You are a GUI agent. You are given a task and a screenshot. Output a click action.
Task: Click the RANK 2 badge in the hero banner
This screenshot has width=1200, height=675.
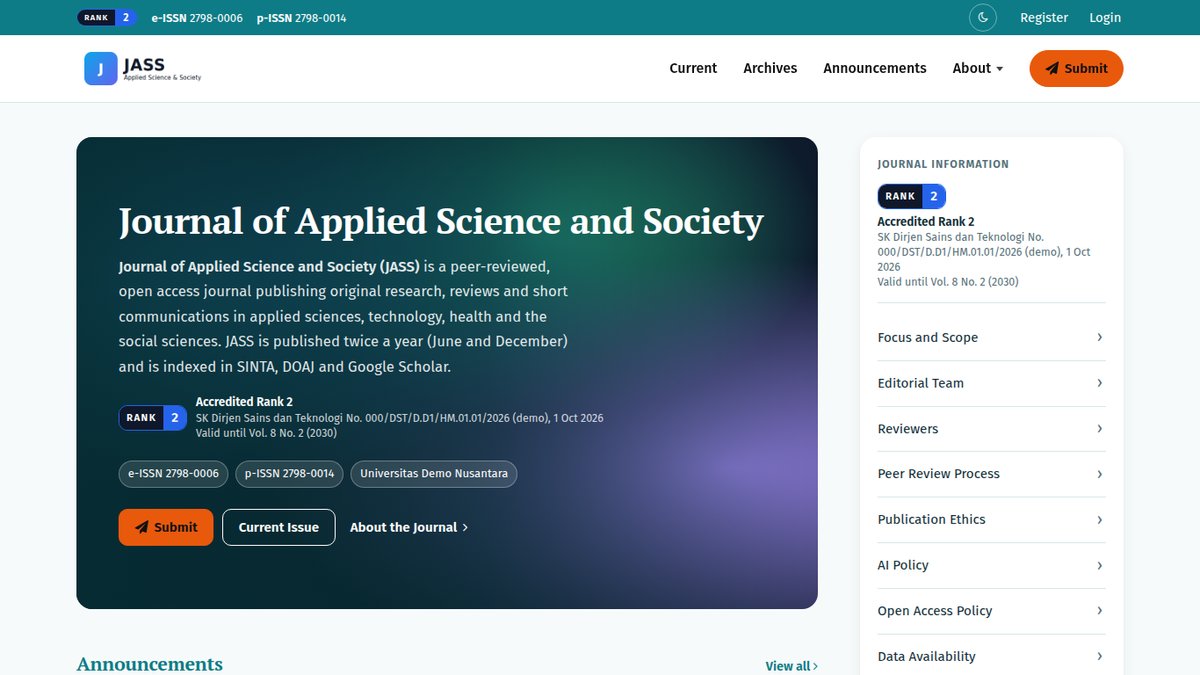pyautogui.click(x=153, y=418)
